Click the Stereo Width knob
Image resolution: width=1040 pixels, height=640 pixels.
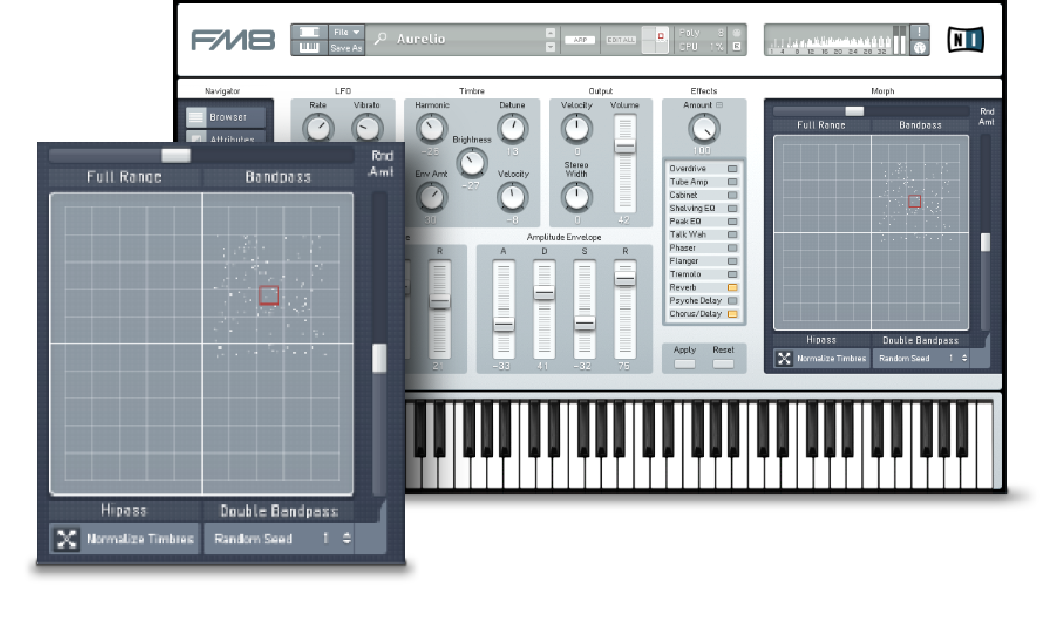(x=576, y=196)
